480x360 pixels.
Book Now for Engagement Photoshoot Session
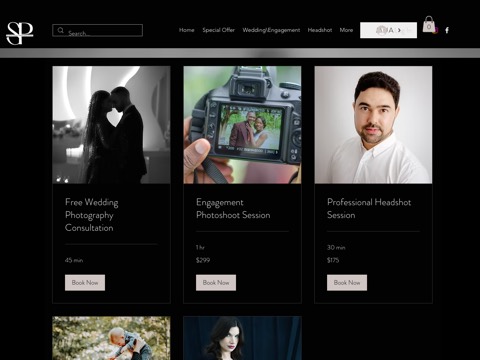click(216, 283)
